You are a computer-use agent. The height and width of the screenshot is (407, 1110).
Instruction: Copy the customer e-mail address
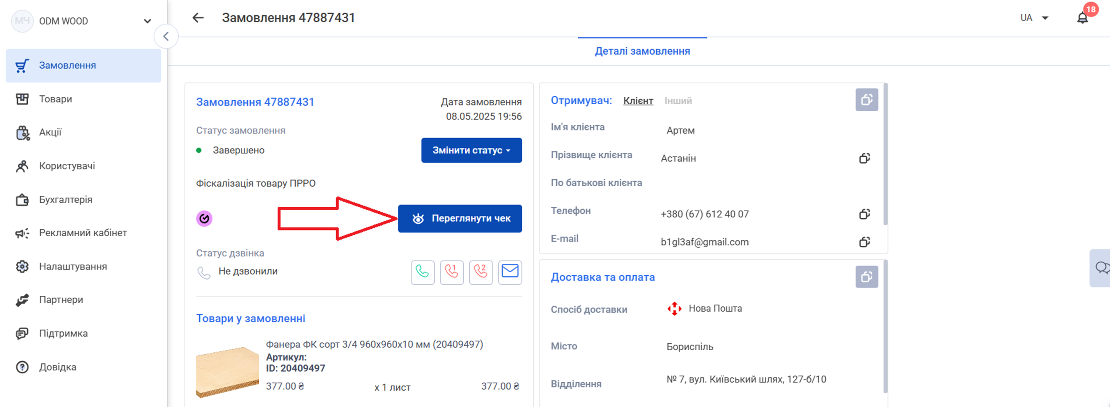[x=864, y=242]
